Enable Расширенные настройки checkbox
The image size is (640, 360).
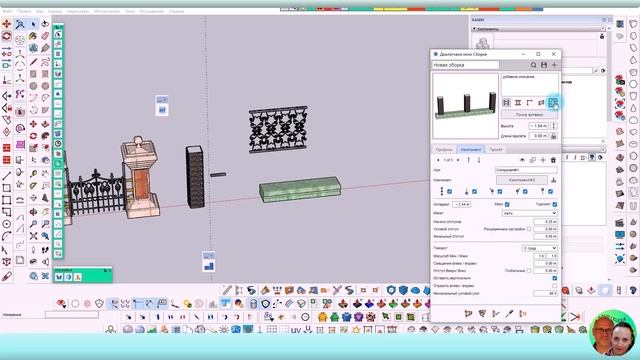[x=529, y=229]
